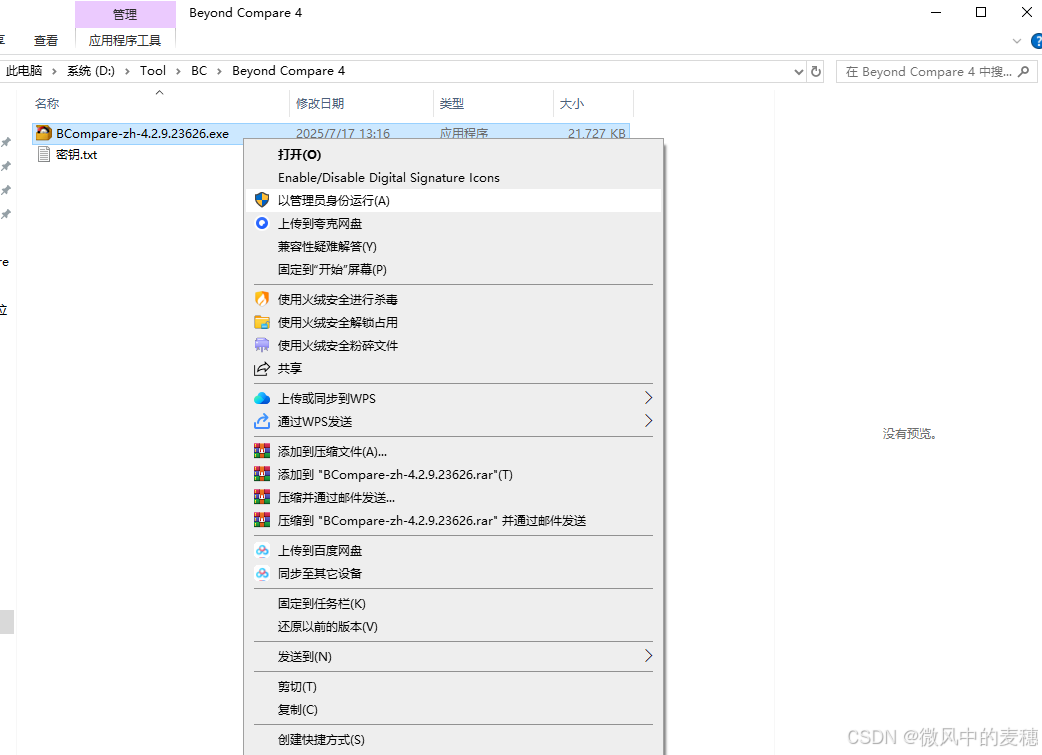Select the 密钥.txt file icon
The image size is (1042, 755).
click(45, 155)
